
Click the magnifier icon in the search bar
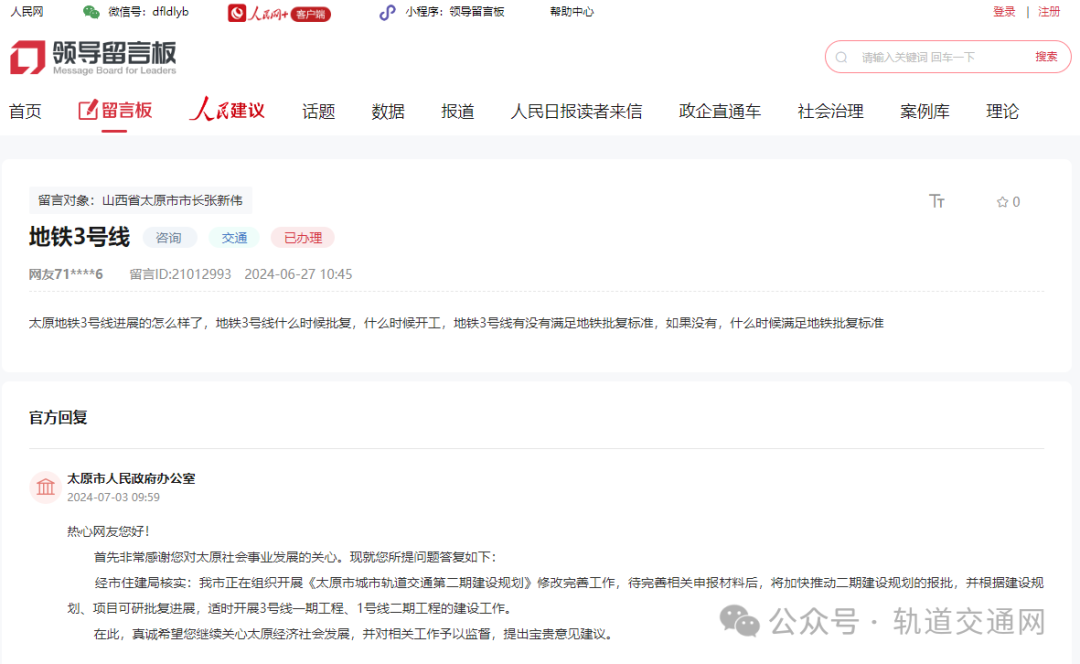click(x=841, y=57)
